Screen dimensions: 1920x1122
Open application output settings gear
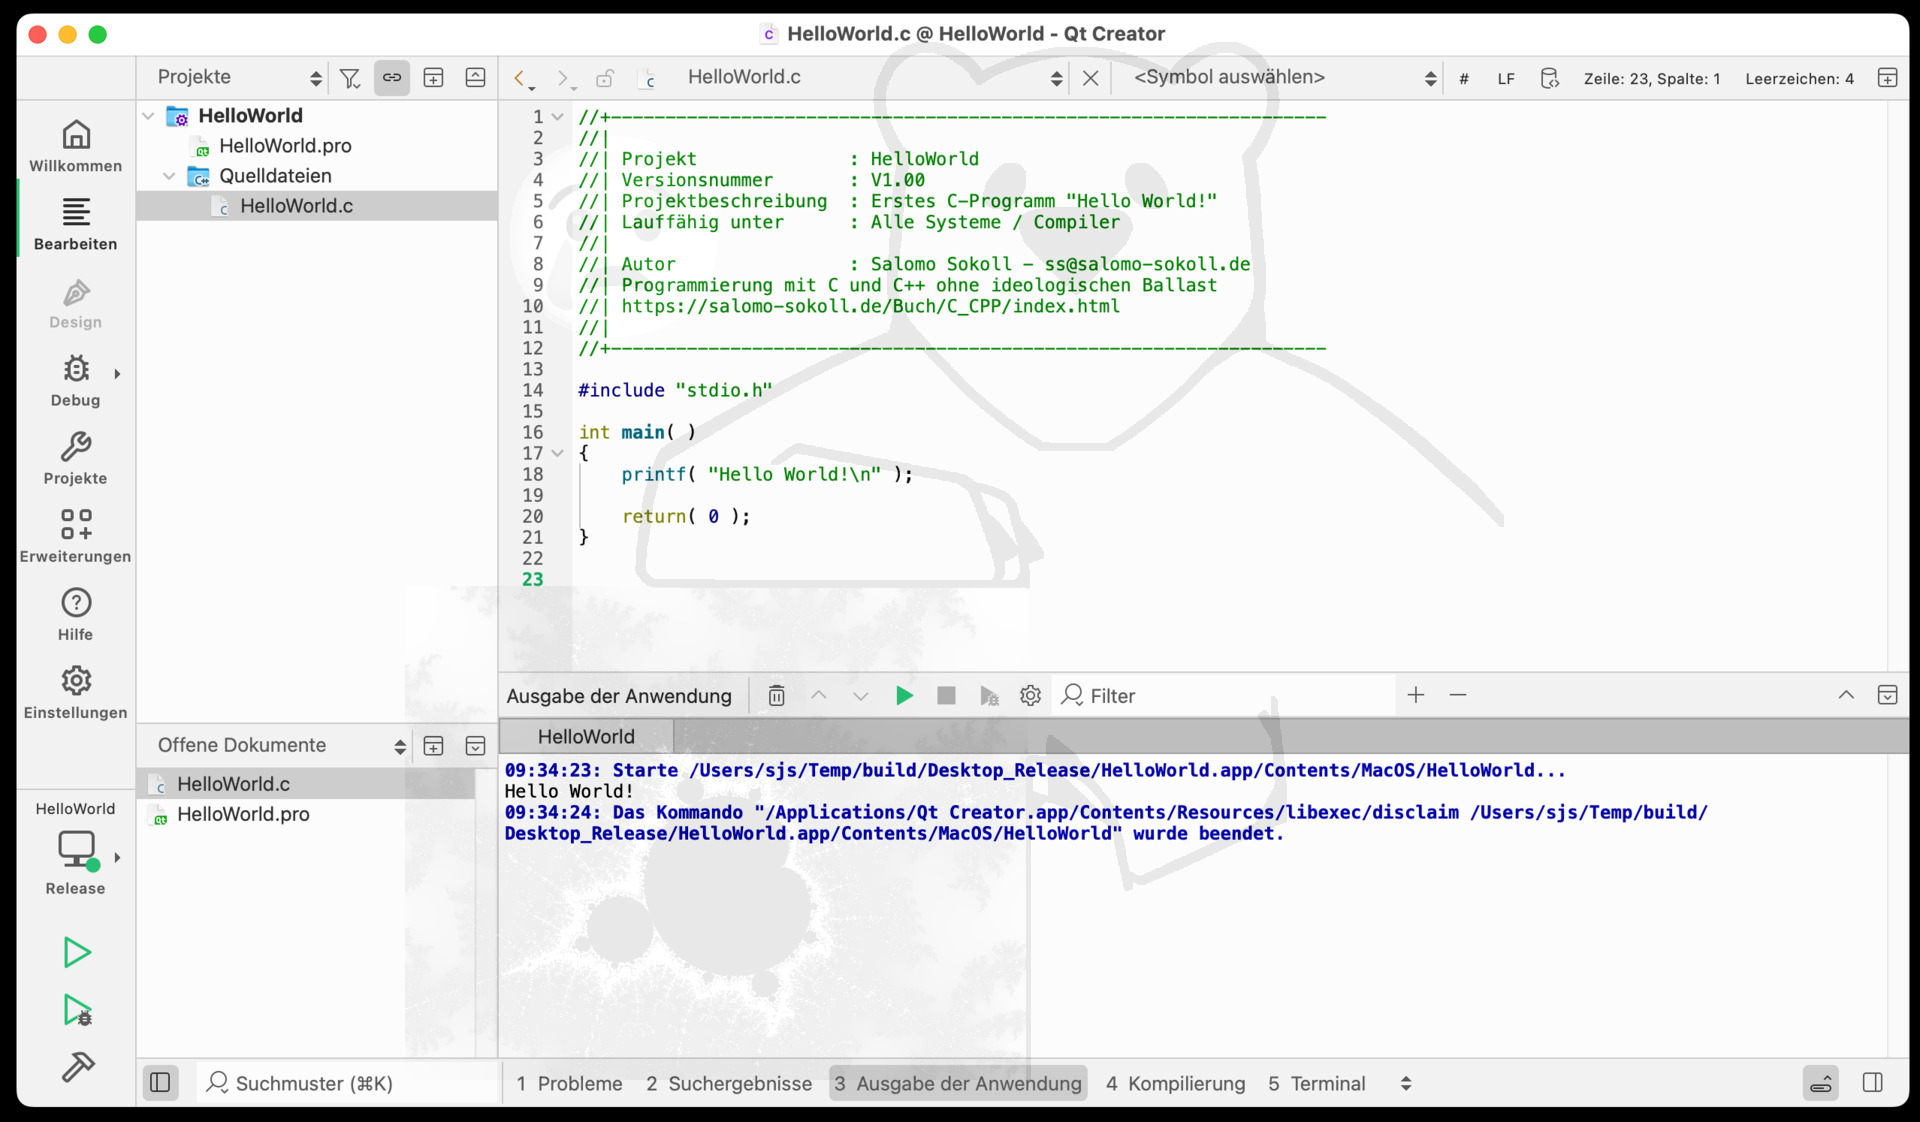[x=1031, y=696]
